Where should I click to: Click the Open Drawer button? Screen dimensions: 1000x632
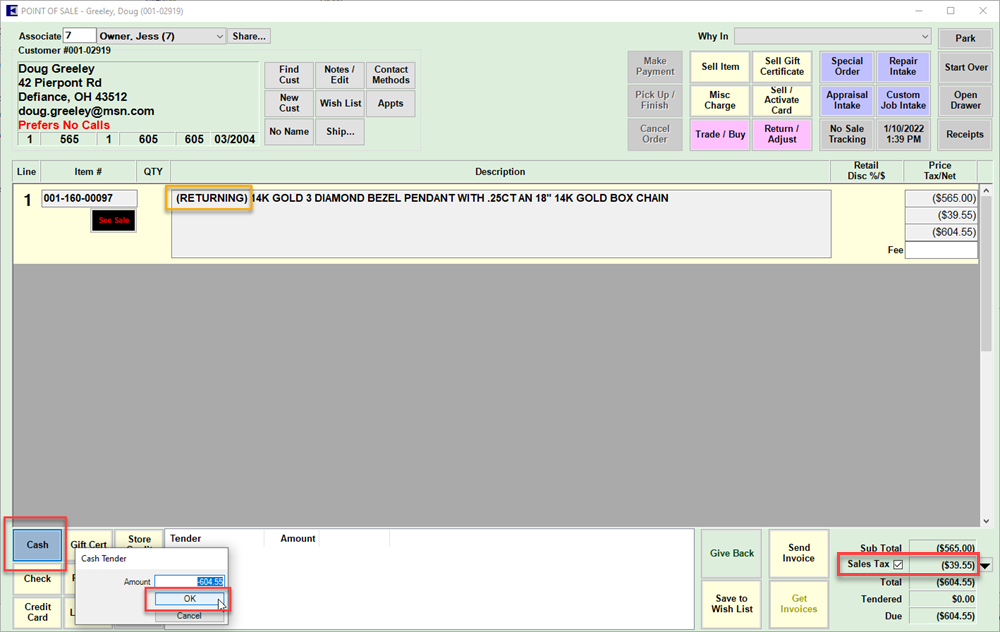tap(965, 100)
